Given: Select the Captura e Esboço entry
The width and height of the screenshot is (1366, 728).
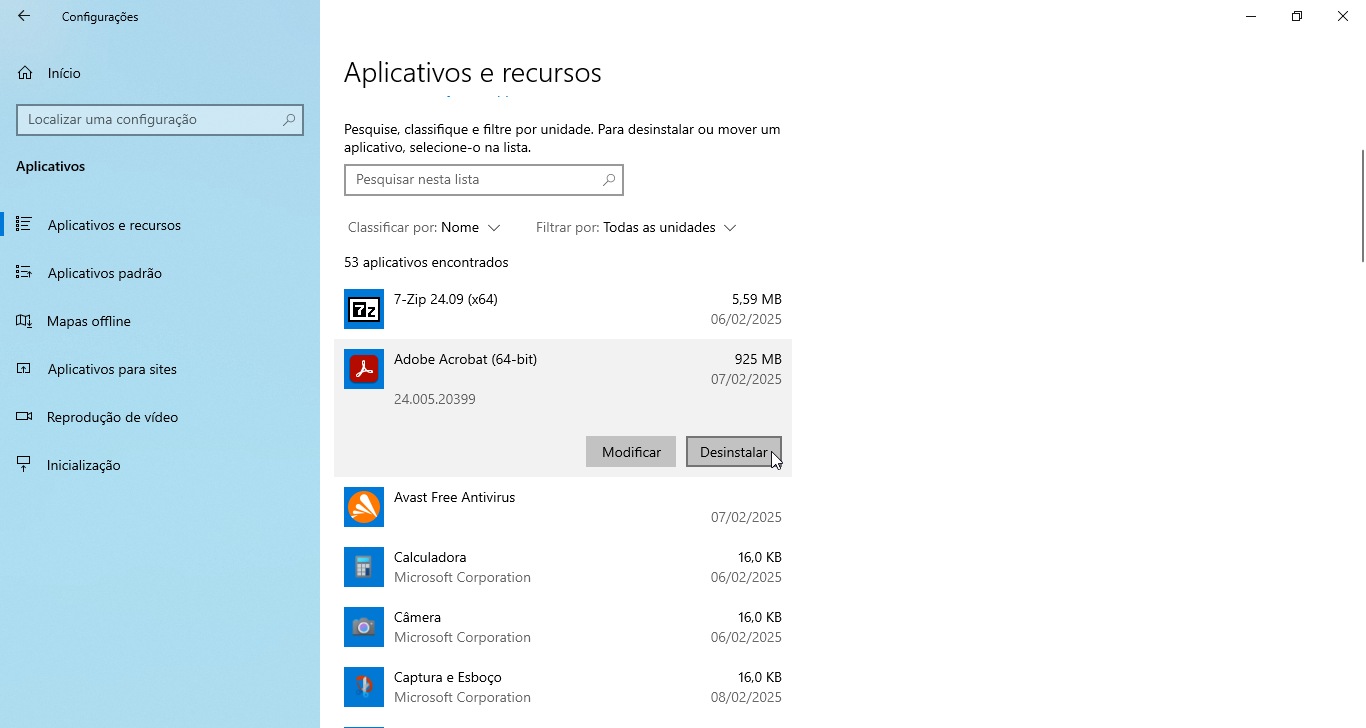Looking at the screenshot, I should click(563, 687).
